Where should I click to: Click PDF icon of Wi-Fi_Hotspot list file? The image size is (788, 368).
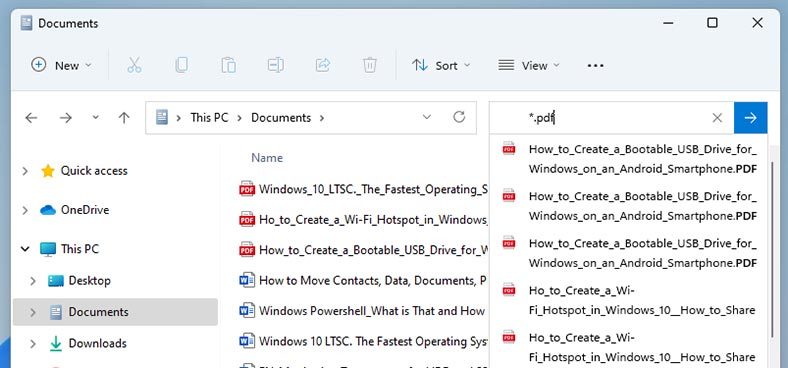(247, 219)
